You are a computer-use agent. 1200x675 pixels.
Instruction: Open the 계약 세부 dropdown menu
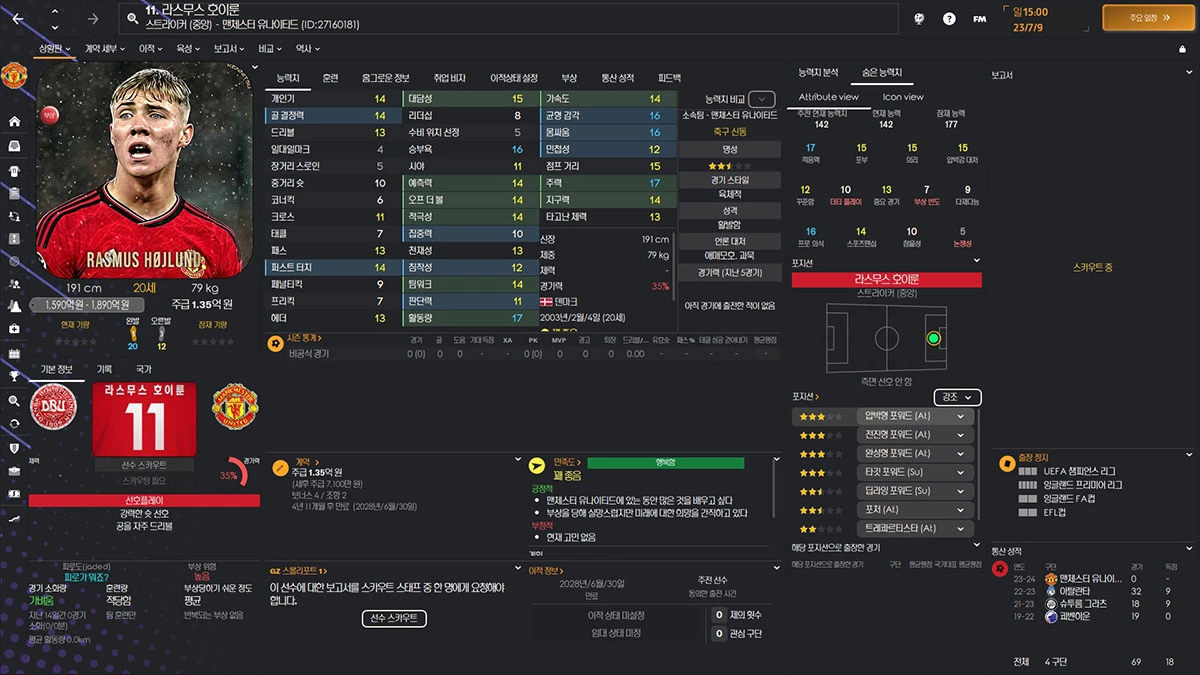(104, 48)
